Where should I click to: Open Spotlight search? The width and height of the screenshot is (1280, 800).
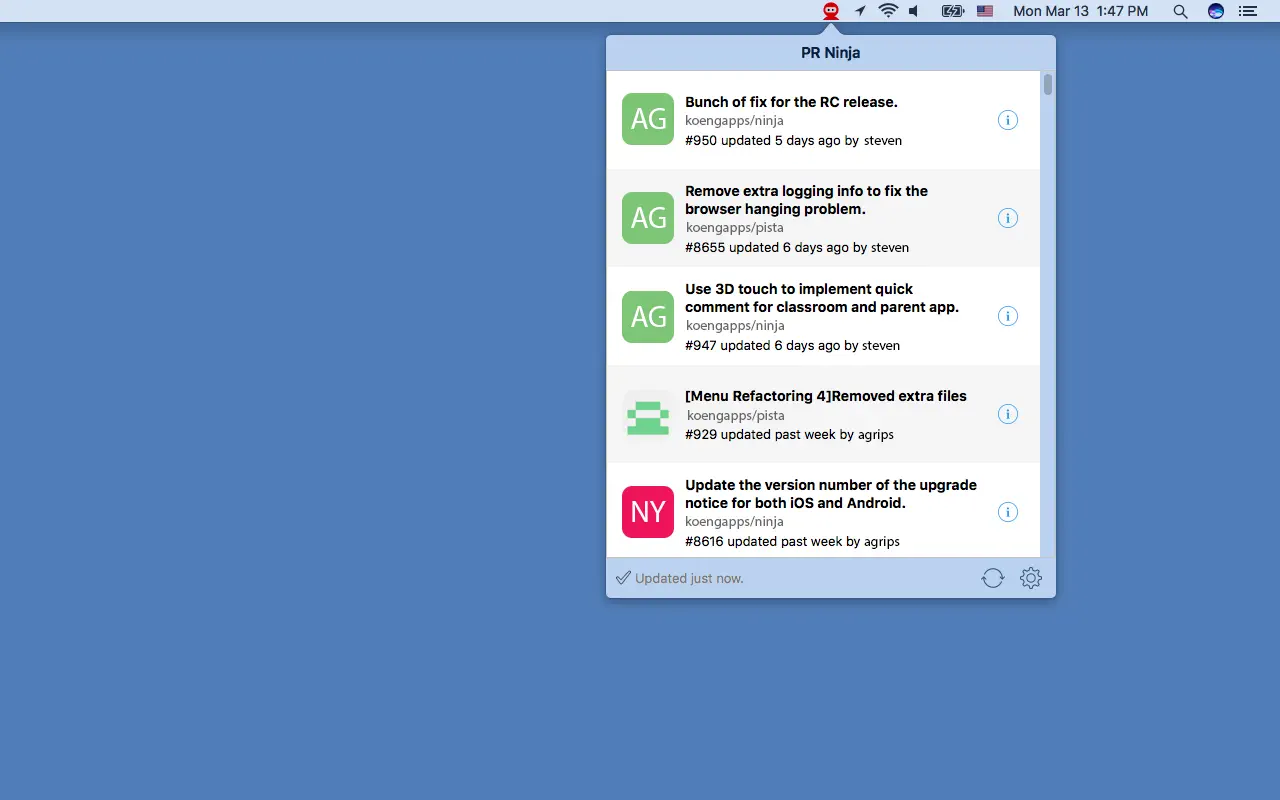[1180, 11]
